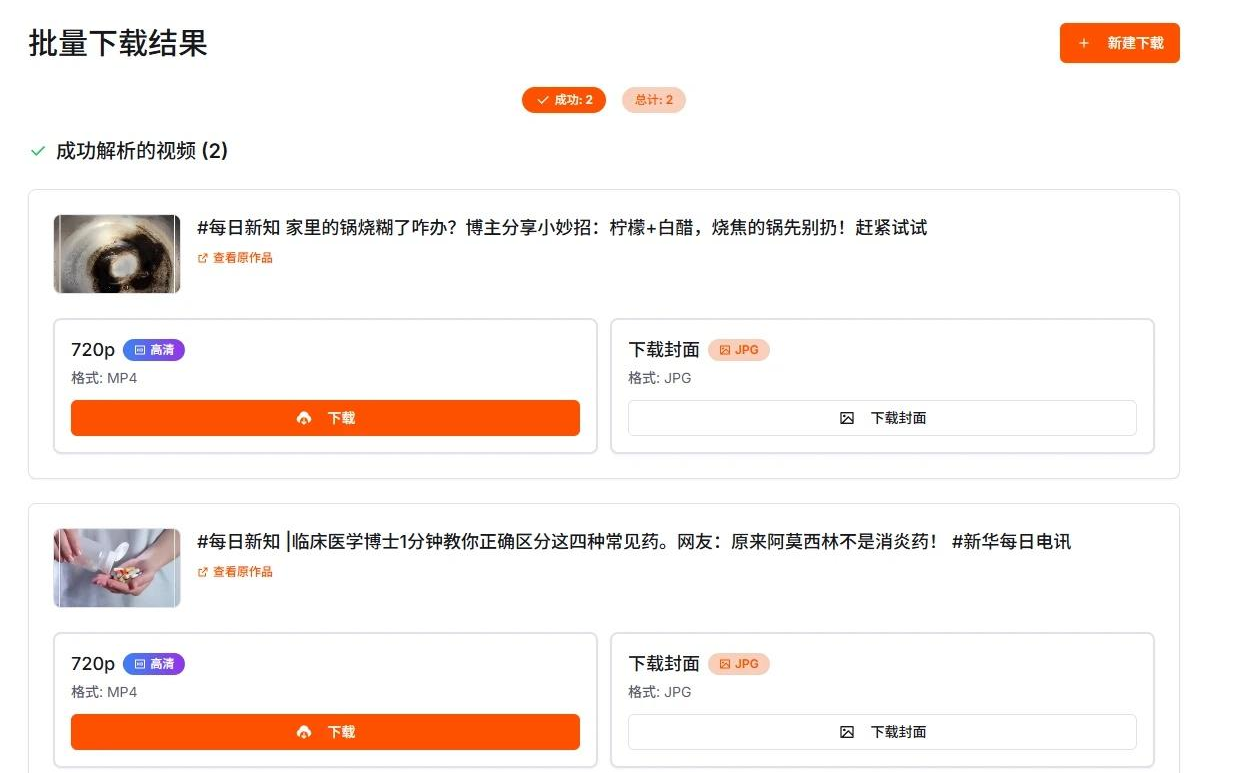Click the 总计: 2 count badge
This screenshot has height=773, width=1260.
click(x=654, y=100)
